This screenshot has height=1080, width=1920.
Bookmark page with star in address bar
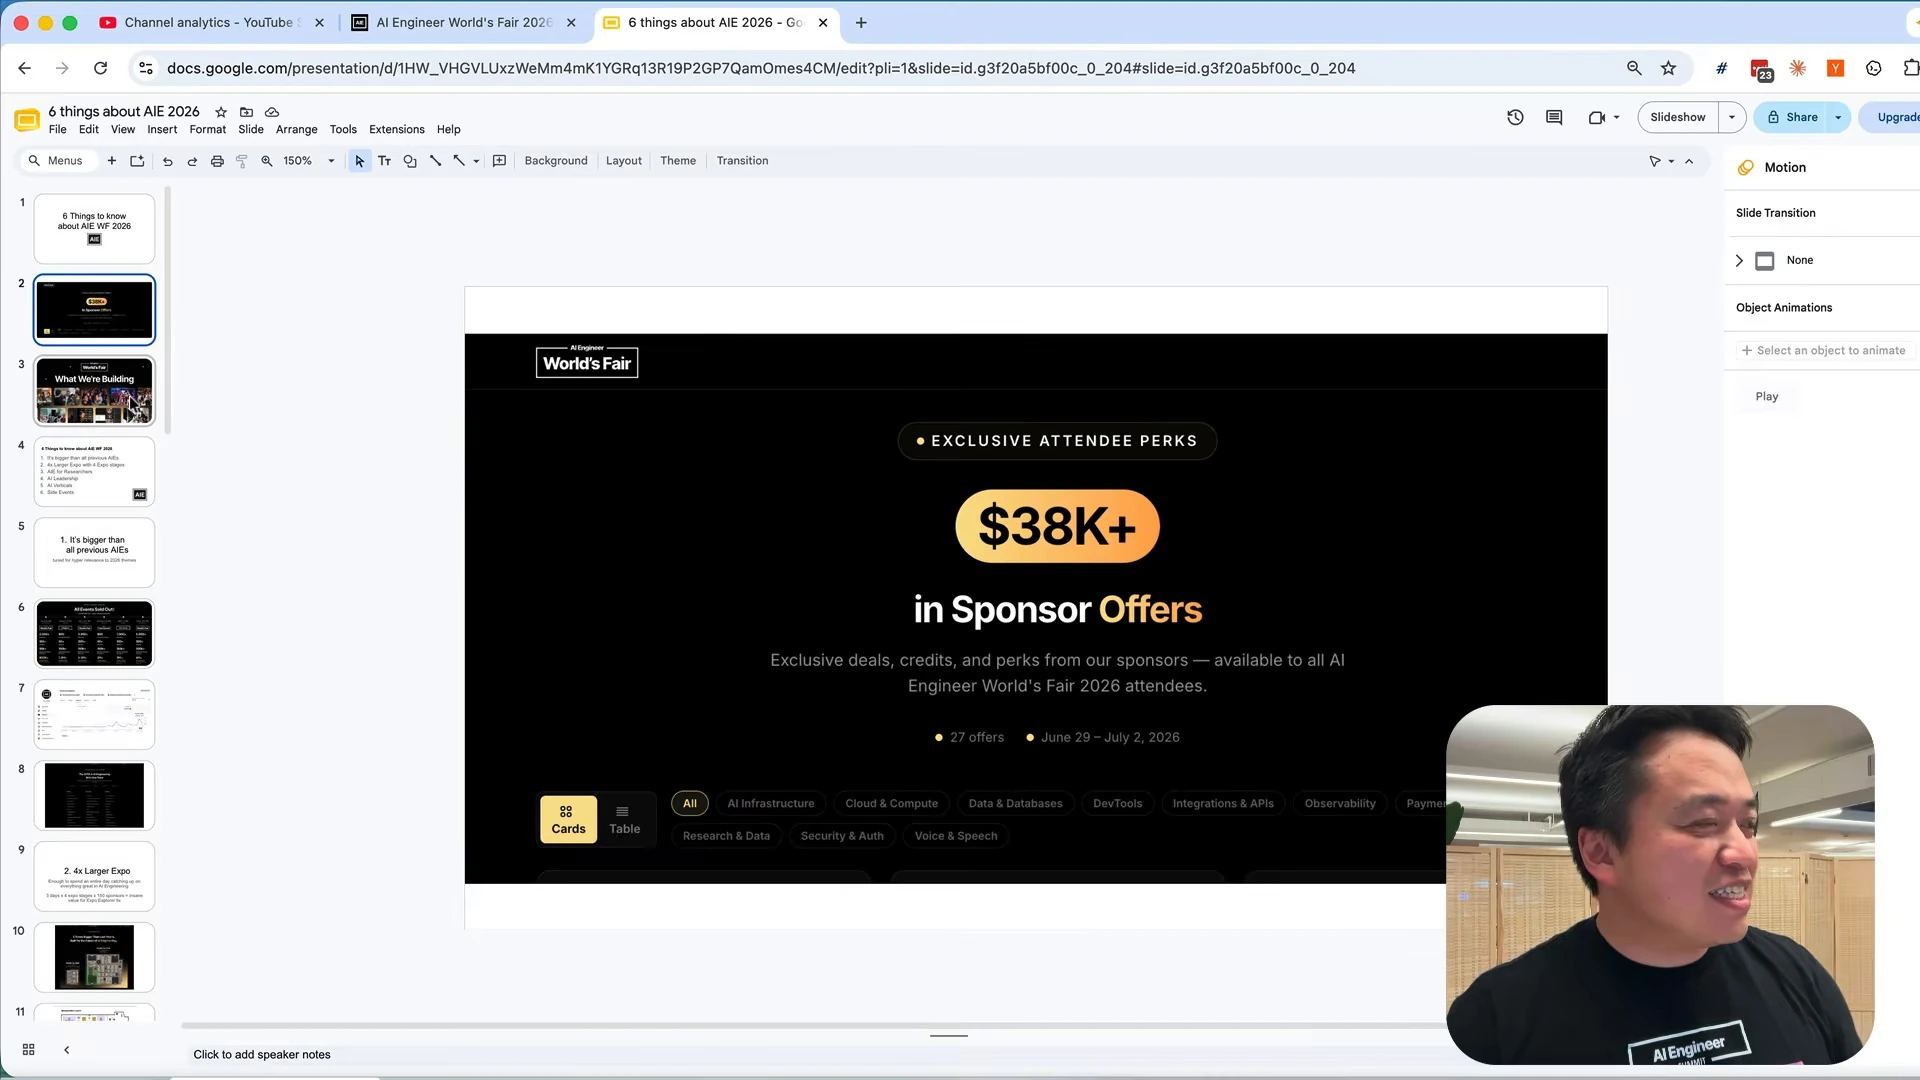tap(1668, 68)
